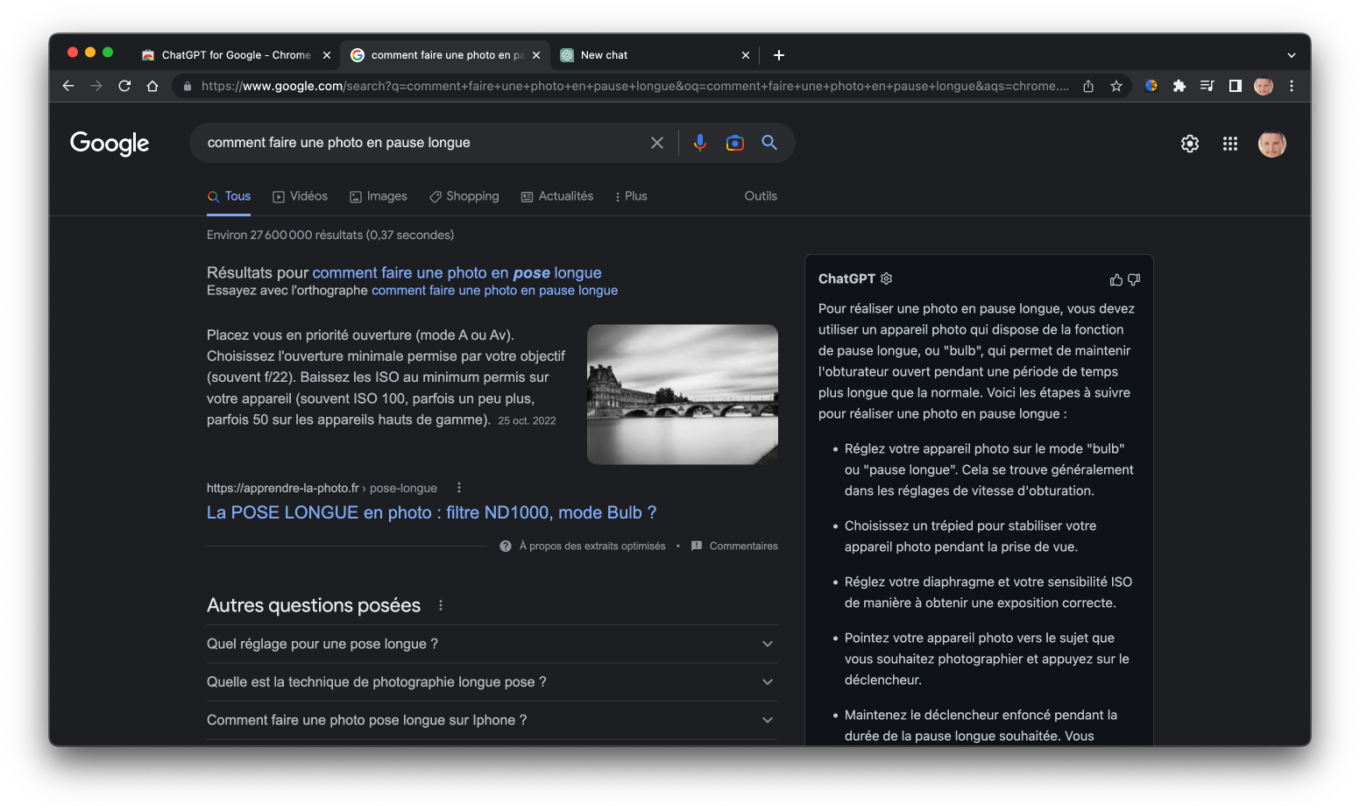Open Chrome profile avatar in toolbar
The width and height of the screenshot is (1360, 811).
coord(1263,86)
